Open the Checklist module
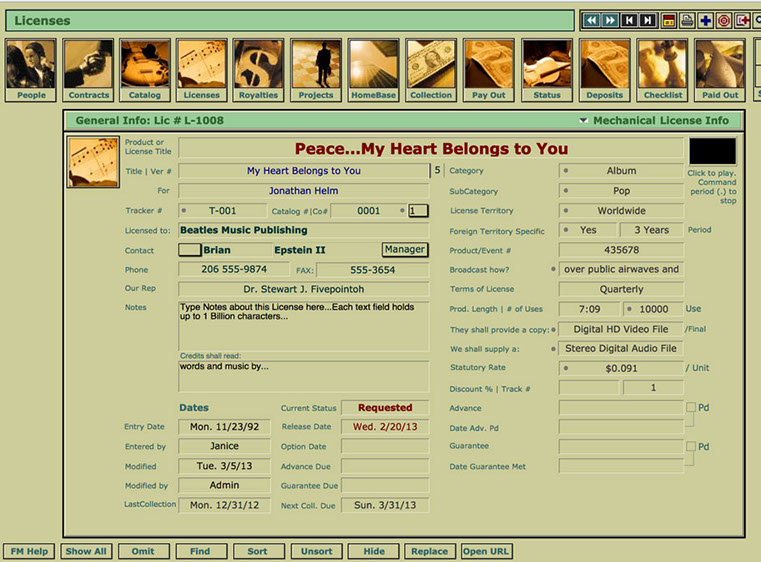This screenshot has width=761, height=562. (662, 70)
